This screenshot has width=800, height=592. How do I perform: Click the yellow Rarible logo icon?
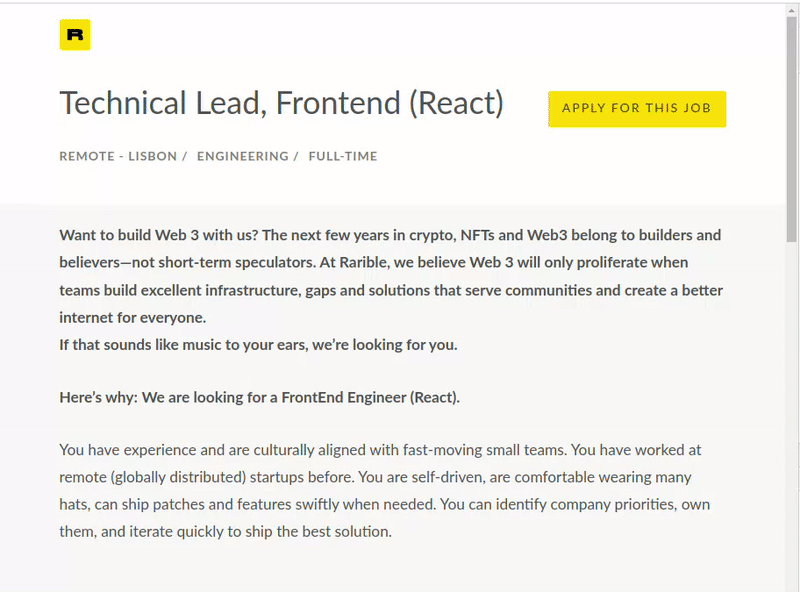point(75,35)
